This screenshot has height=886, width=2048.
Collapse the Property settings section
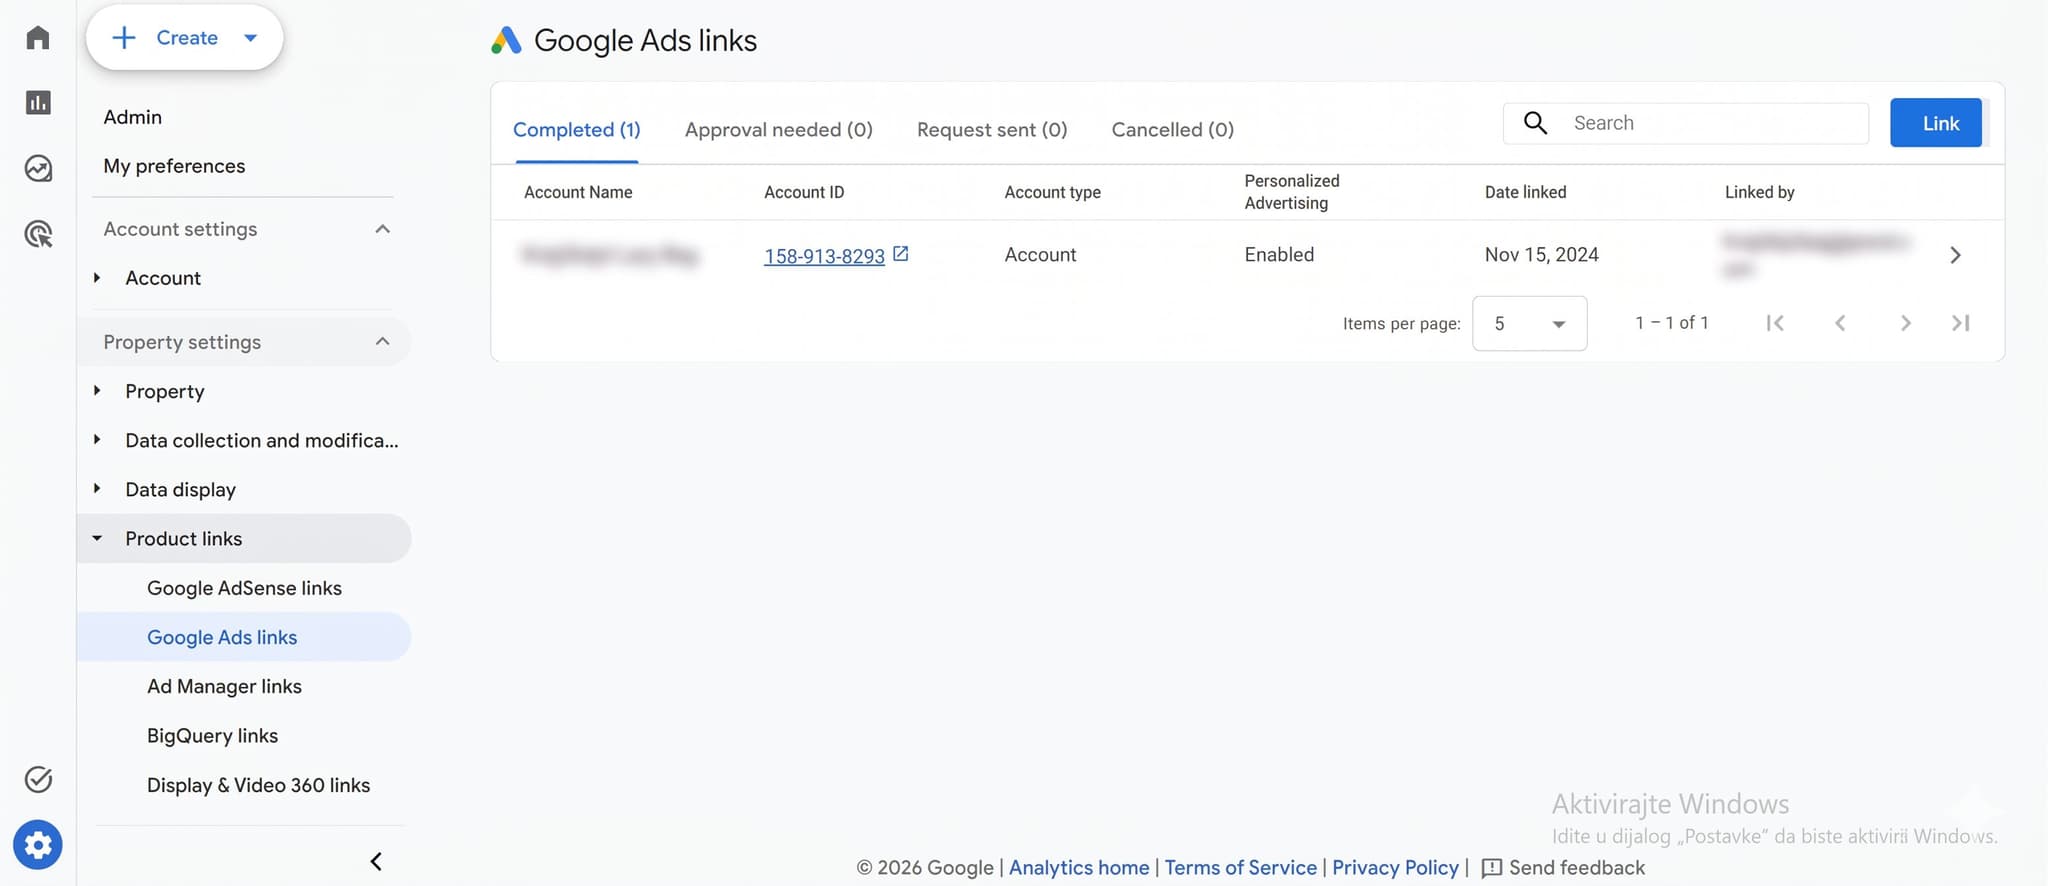click(x=382, y=342)
